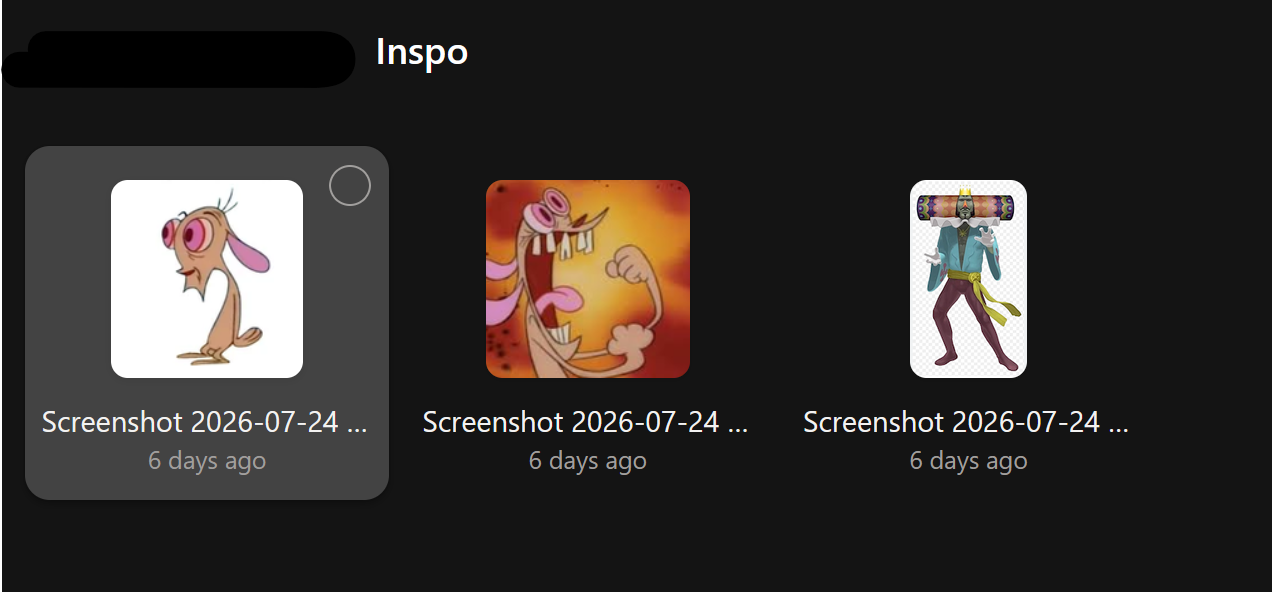Viewport: 1272px width, 592px height.
Task: Click "6 days ago" under the first file
Action: point(207,461)
